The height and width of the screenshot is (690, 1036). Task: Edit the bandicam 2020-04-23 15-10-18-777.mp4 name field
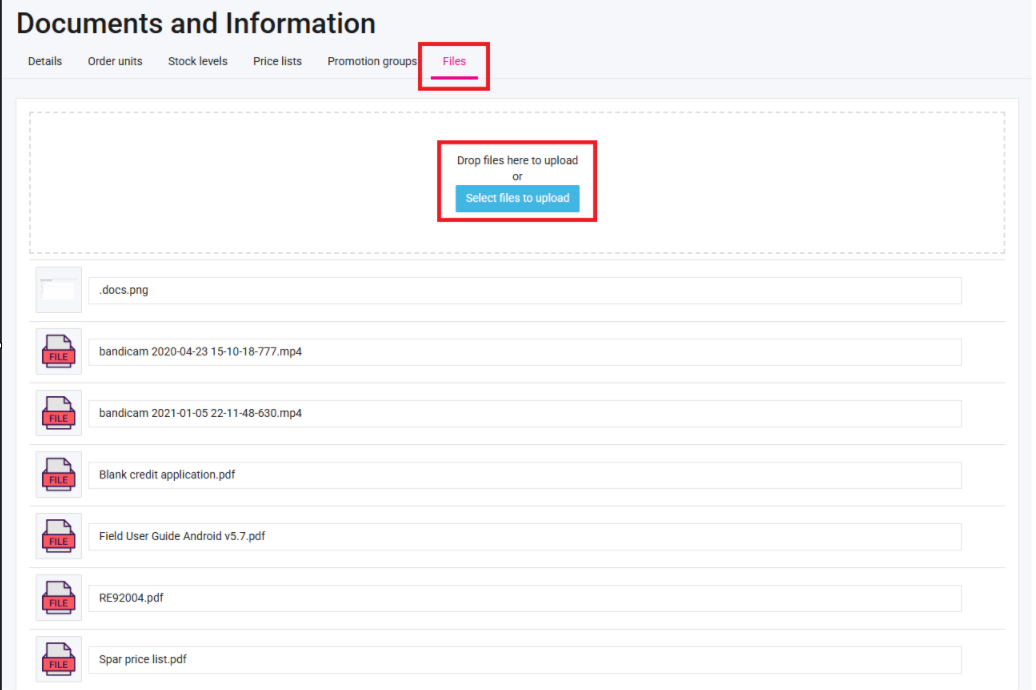pyautogui.click(x=524, y=352)
